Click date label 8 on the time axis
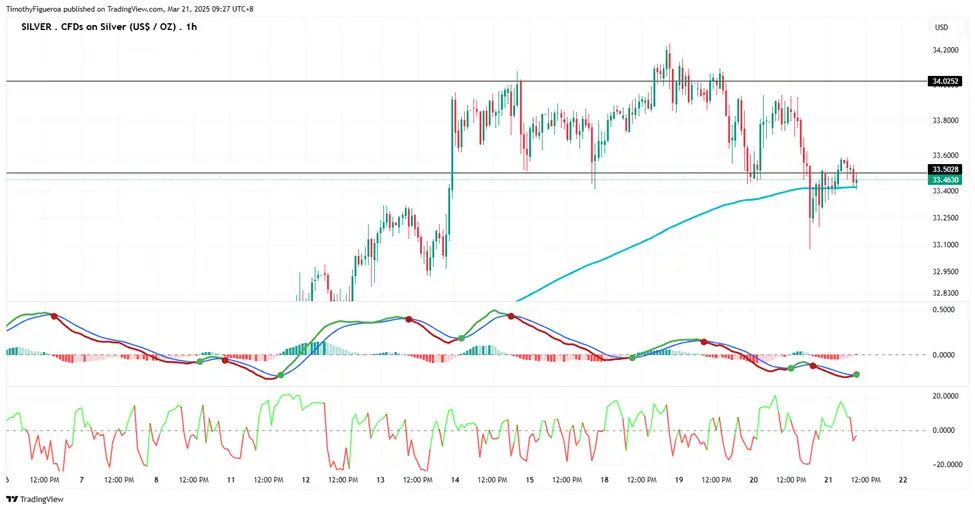The image size is (975, 510). coord(156,480)
